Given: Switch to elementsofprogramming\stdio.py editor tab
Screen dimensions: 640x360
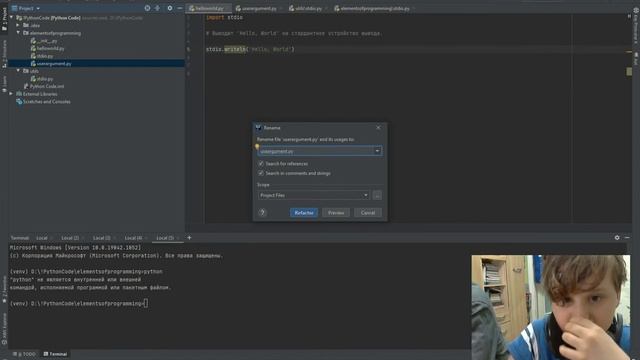Looking at the screenshot, I should click(x=374, y=8).
